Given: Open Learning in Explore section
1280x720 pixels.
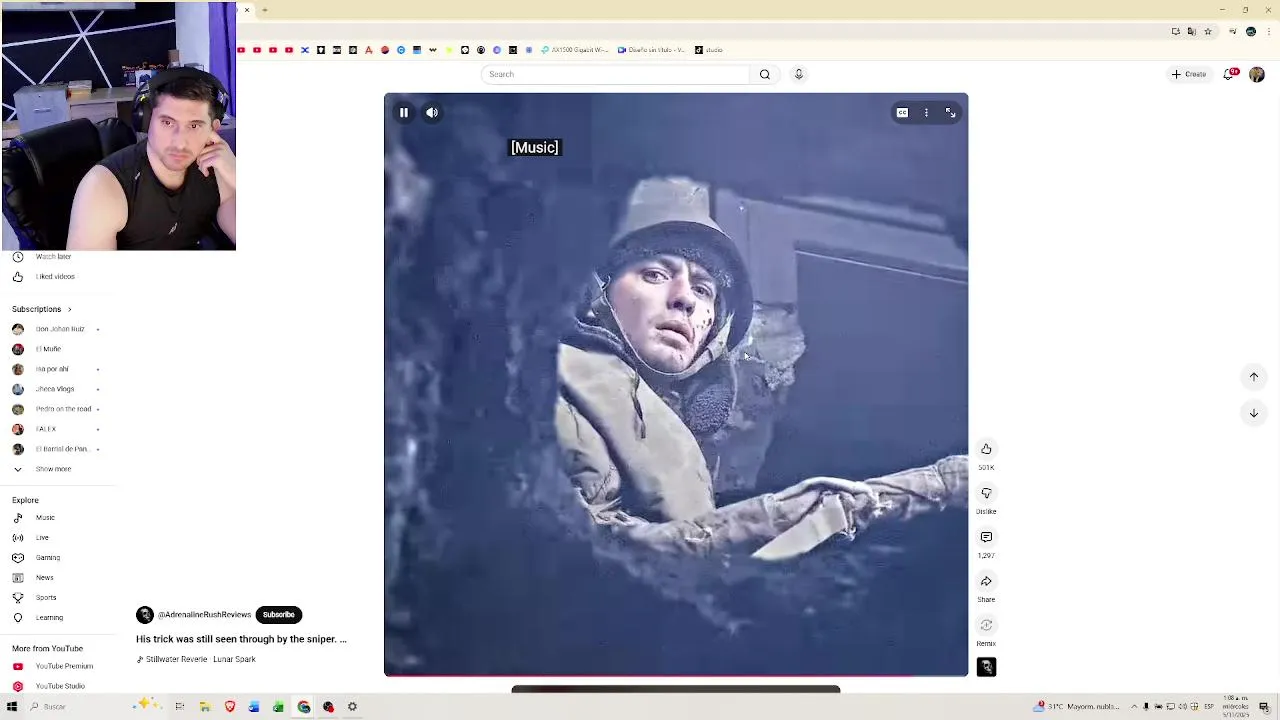Looking at the screenshot, I should tap(49, 618).
